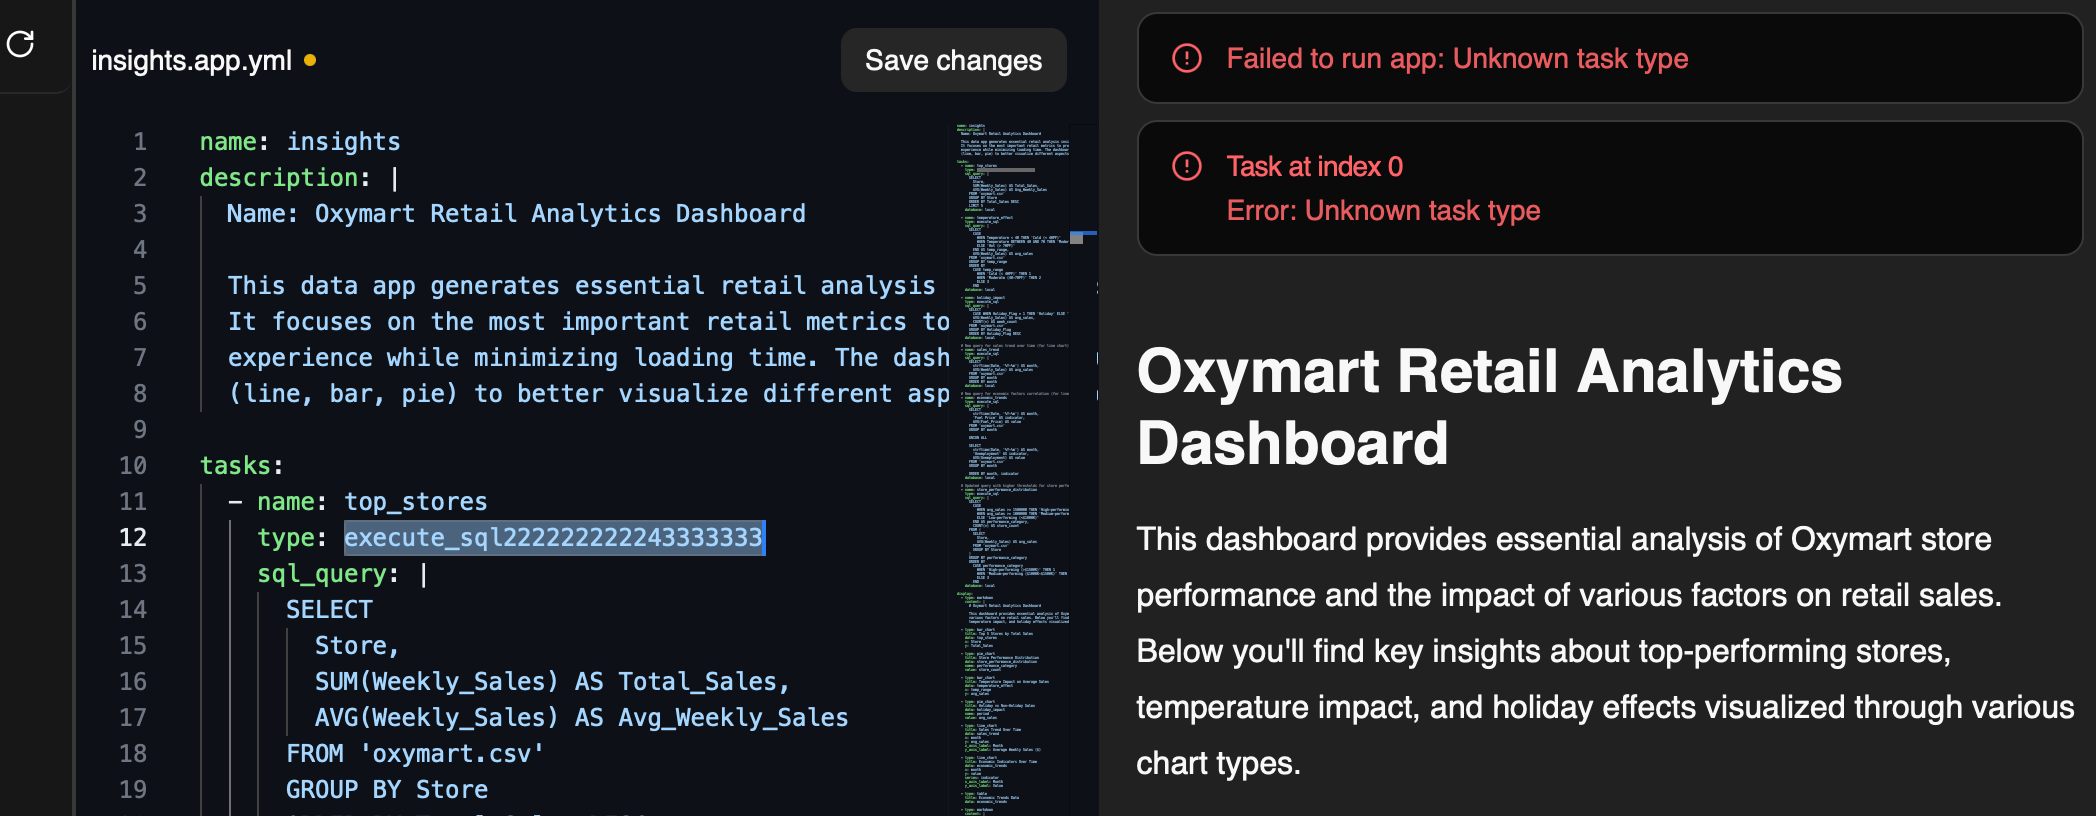Click line number 12 in the gutter

[133, 538]
